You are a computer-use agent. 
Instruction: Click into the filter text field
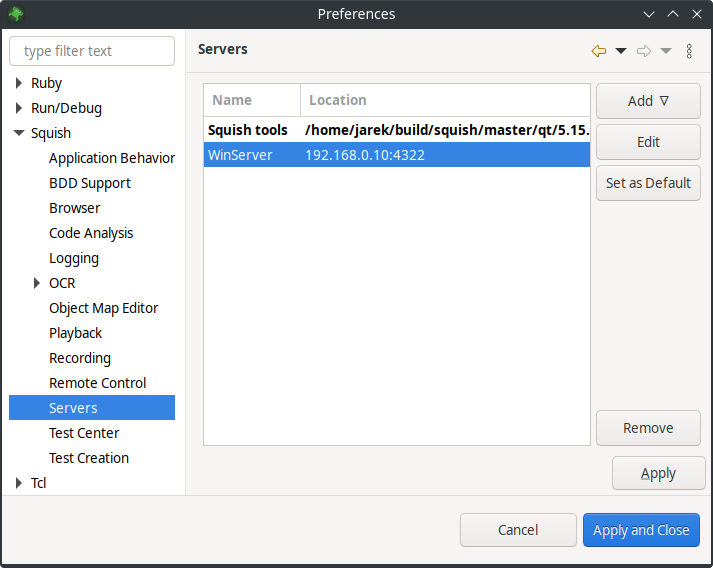point(92,51)
